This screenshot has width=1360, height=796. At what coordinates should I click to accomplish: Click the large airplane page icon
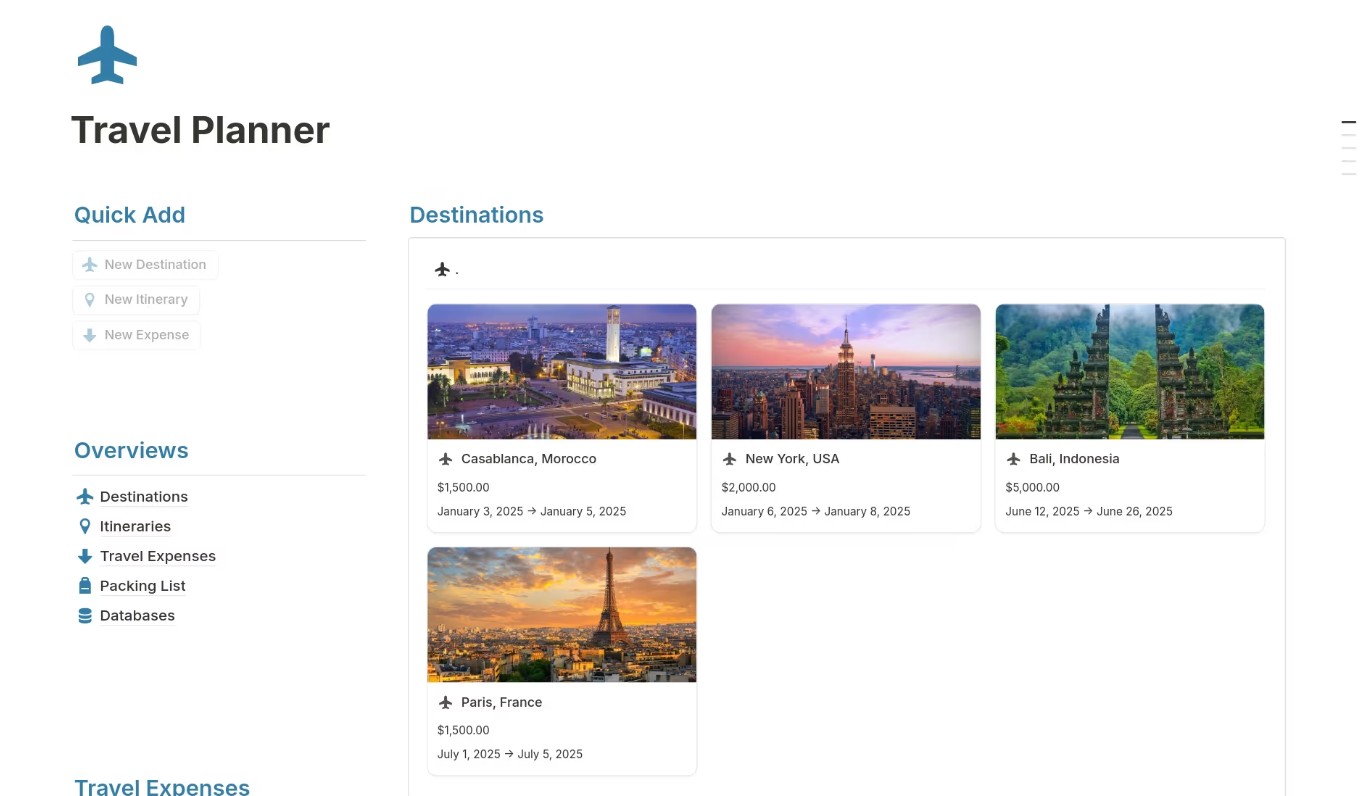point(107,55)
